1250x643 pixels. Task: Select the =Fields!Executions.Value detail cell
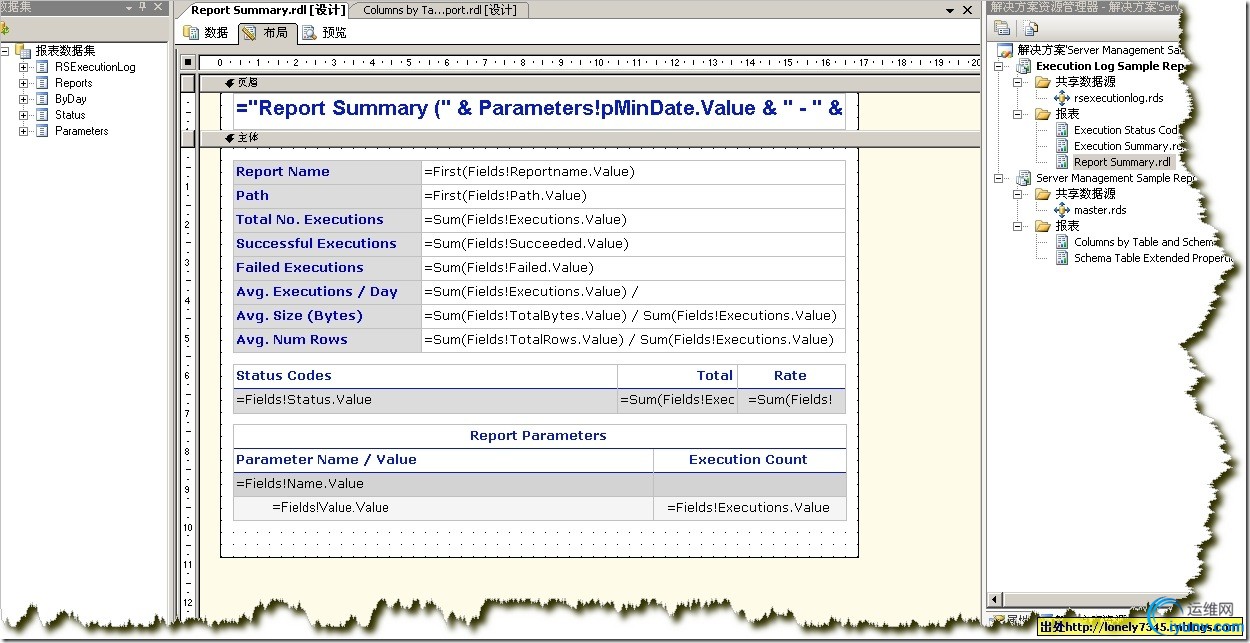pyautogui.click(x=749, y=508)
